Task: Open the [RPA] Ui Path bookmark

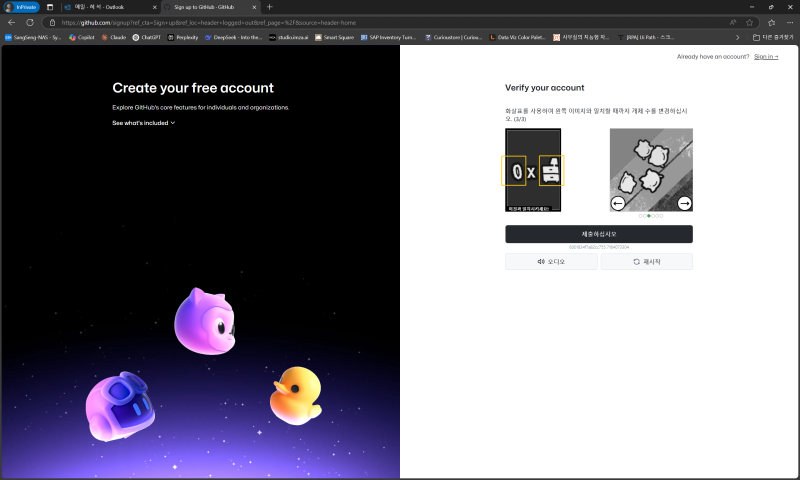Action: [645, 37]
